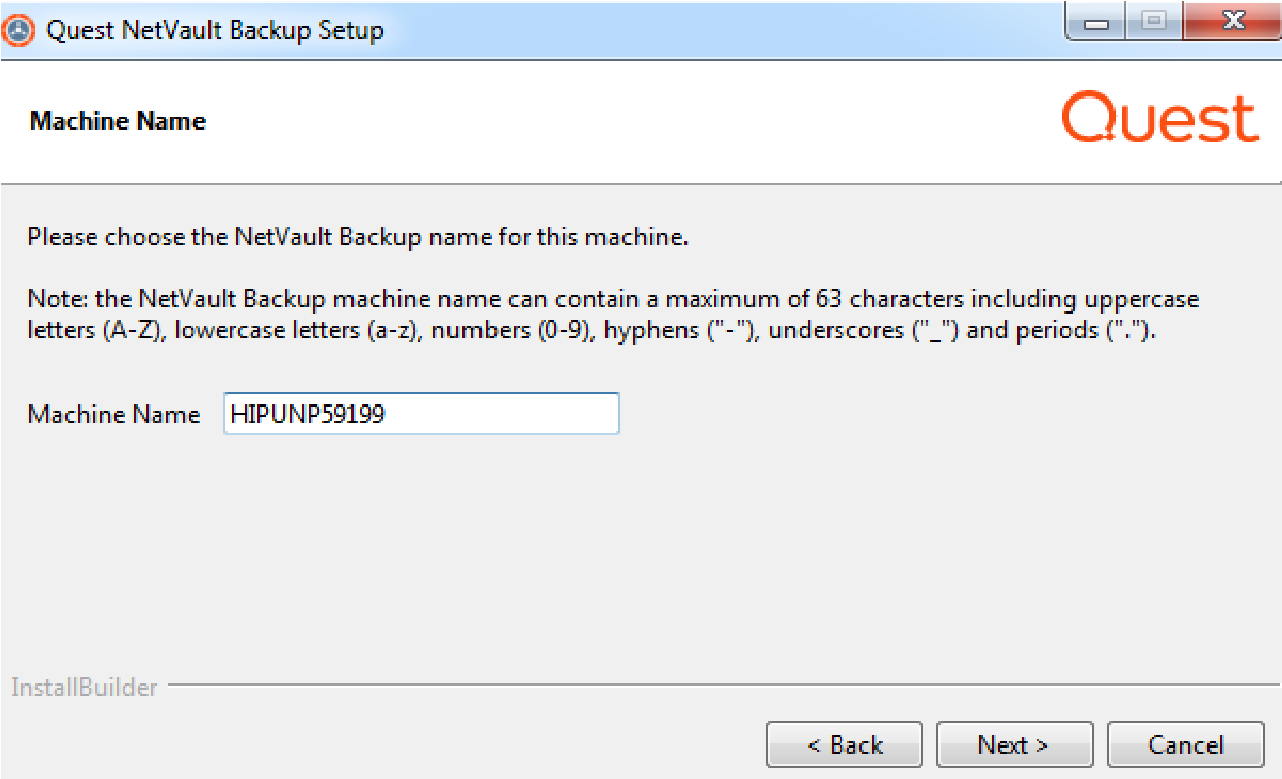Cancel the NetVault Backup installation

click(1185, 745)
